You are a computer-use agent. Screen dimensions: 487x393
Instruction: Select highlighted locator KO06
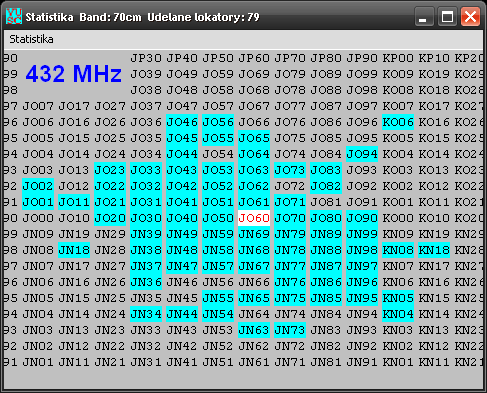(x=398, y=122)
